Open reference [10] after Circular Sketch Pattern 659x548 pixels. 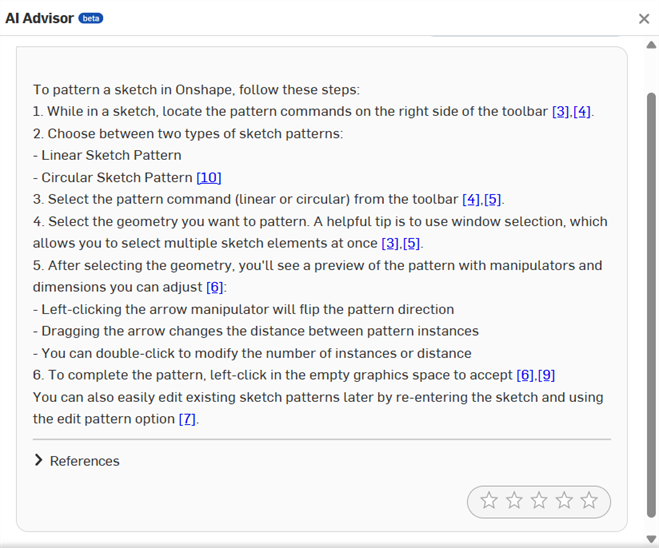coord(209,177)
